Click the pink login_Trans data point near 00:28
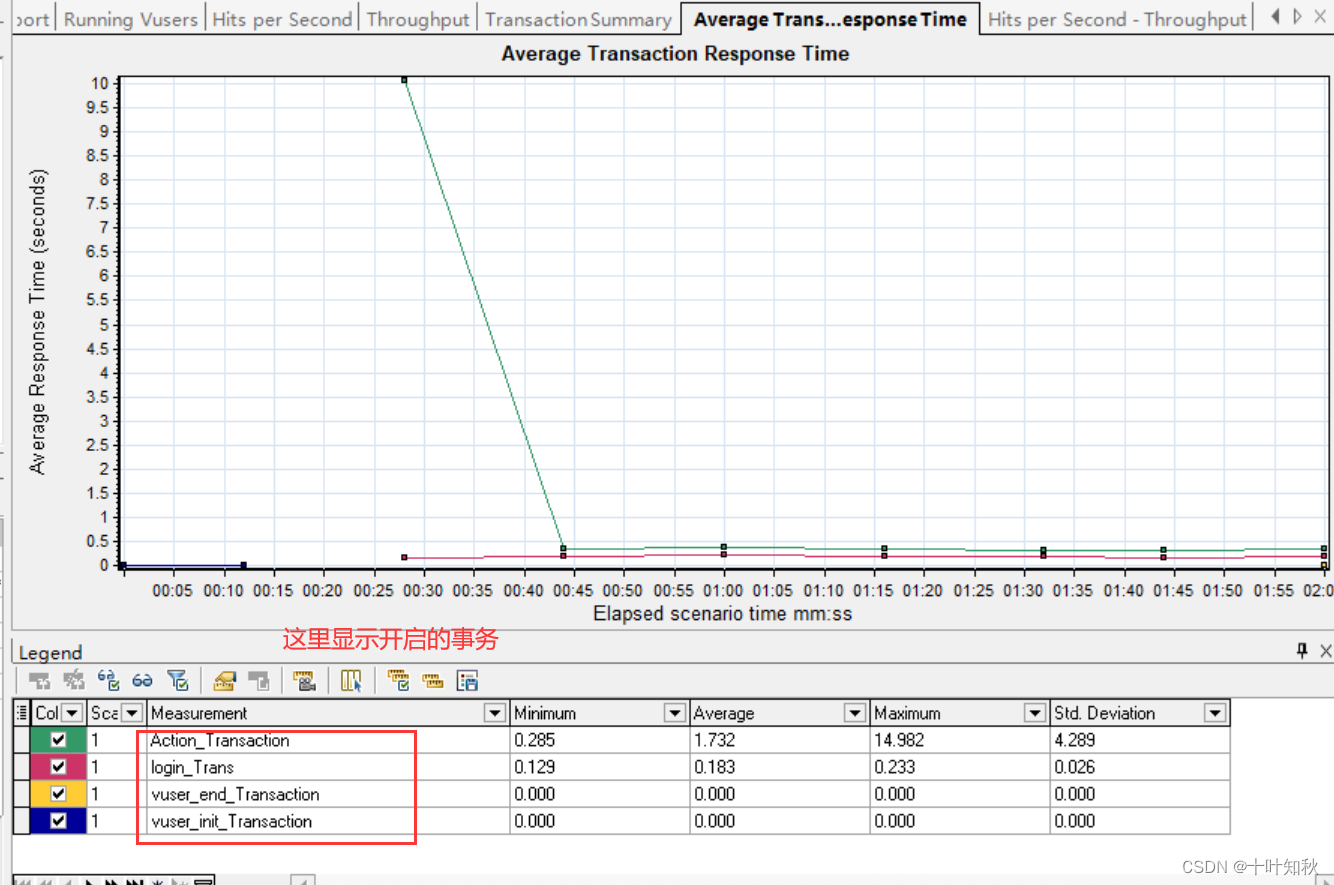Screen dimensions: 1334x885 point(404,557)
